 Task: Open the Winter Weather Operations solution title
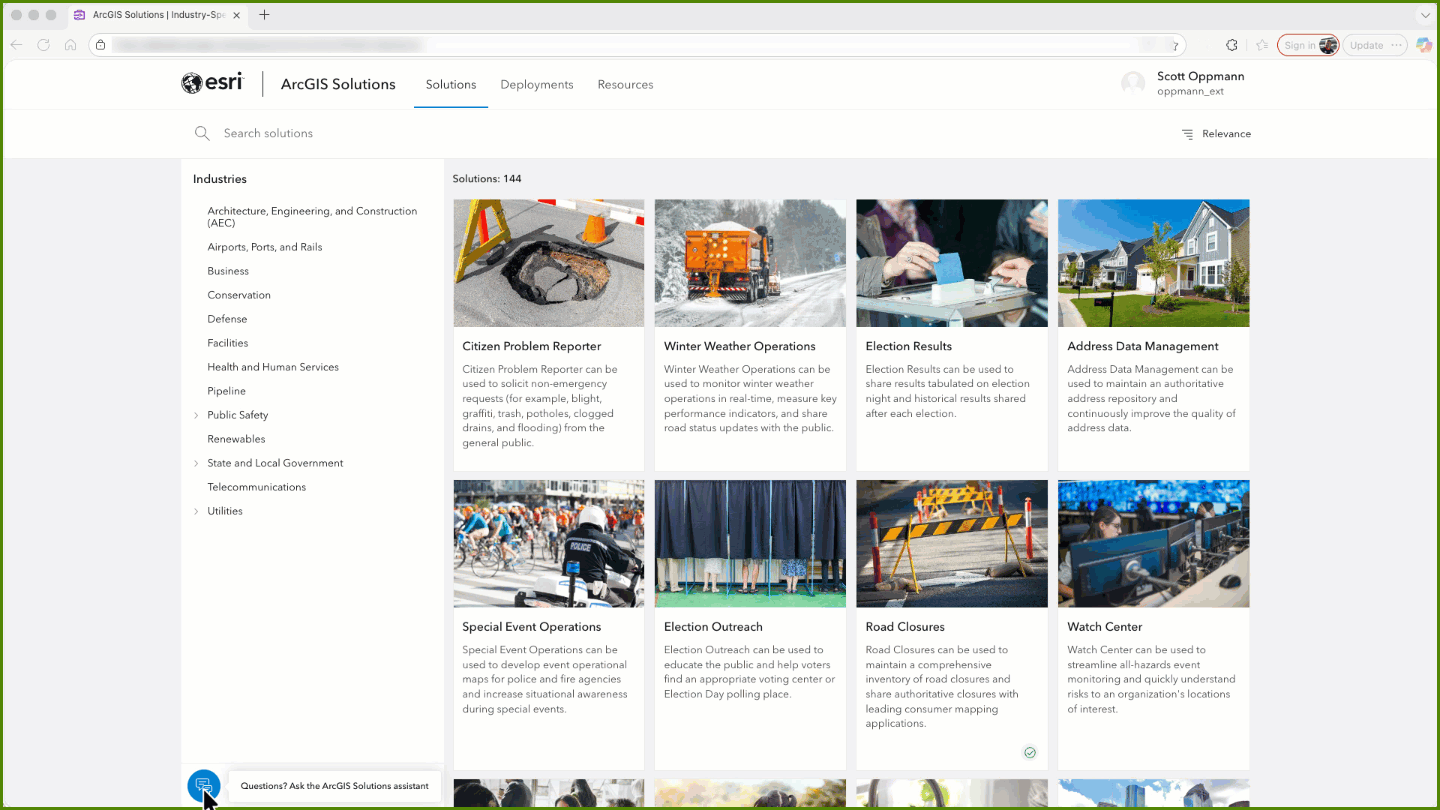(x=740, y=346)
